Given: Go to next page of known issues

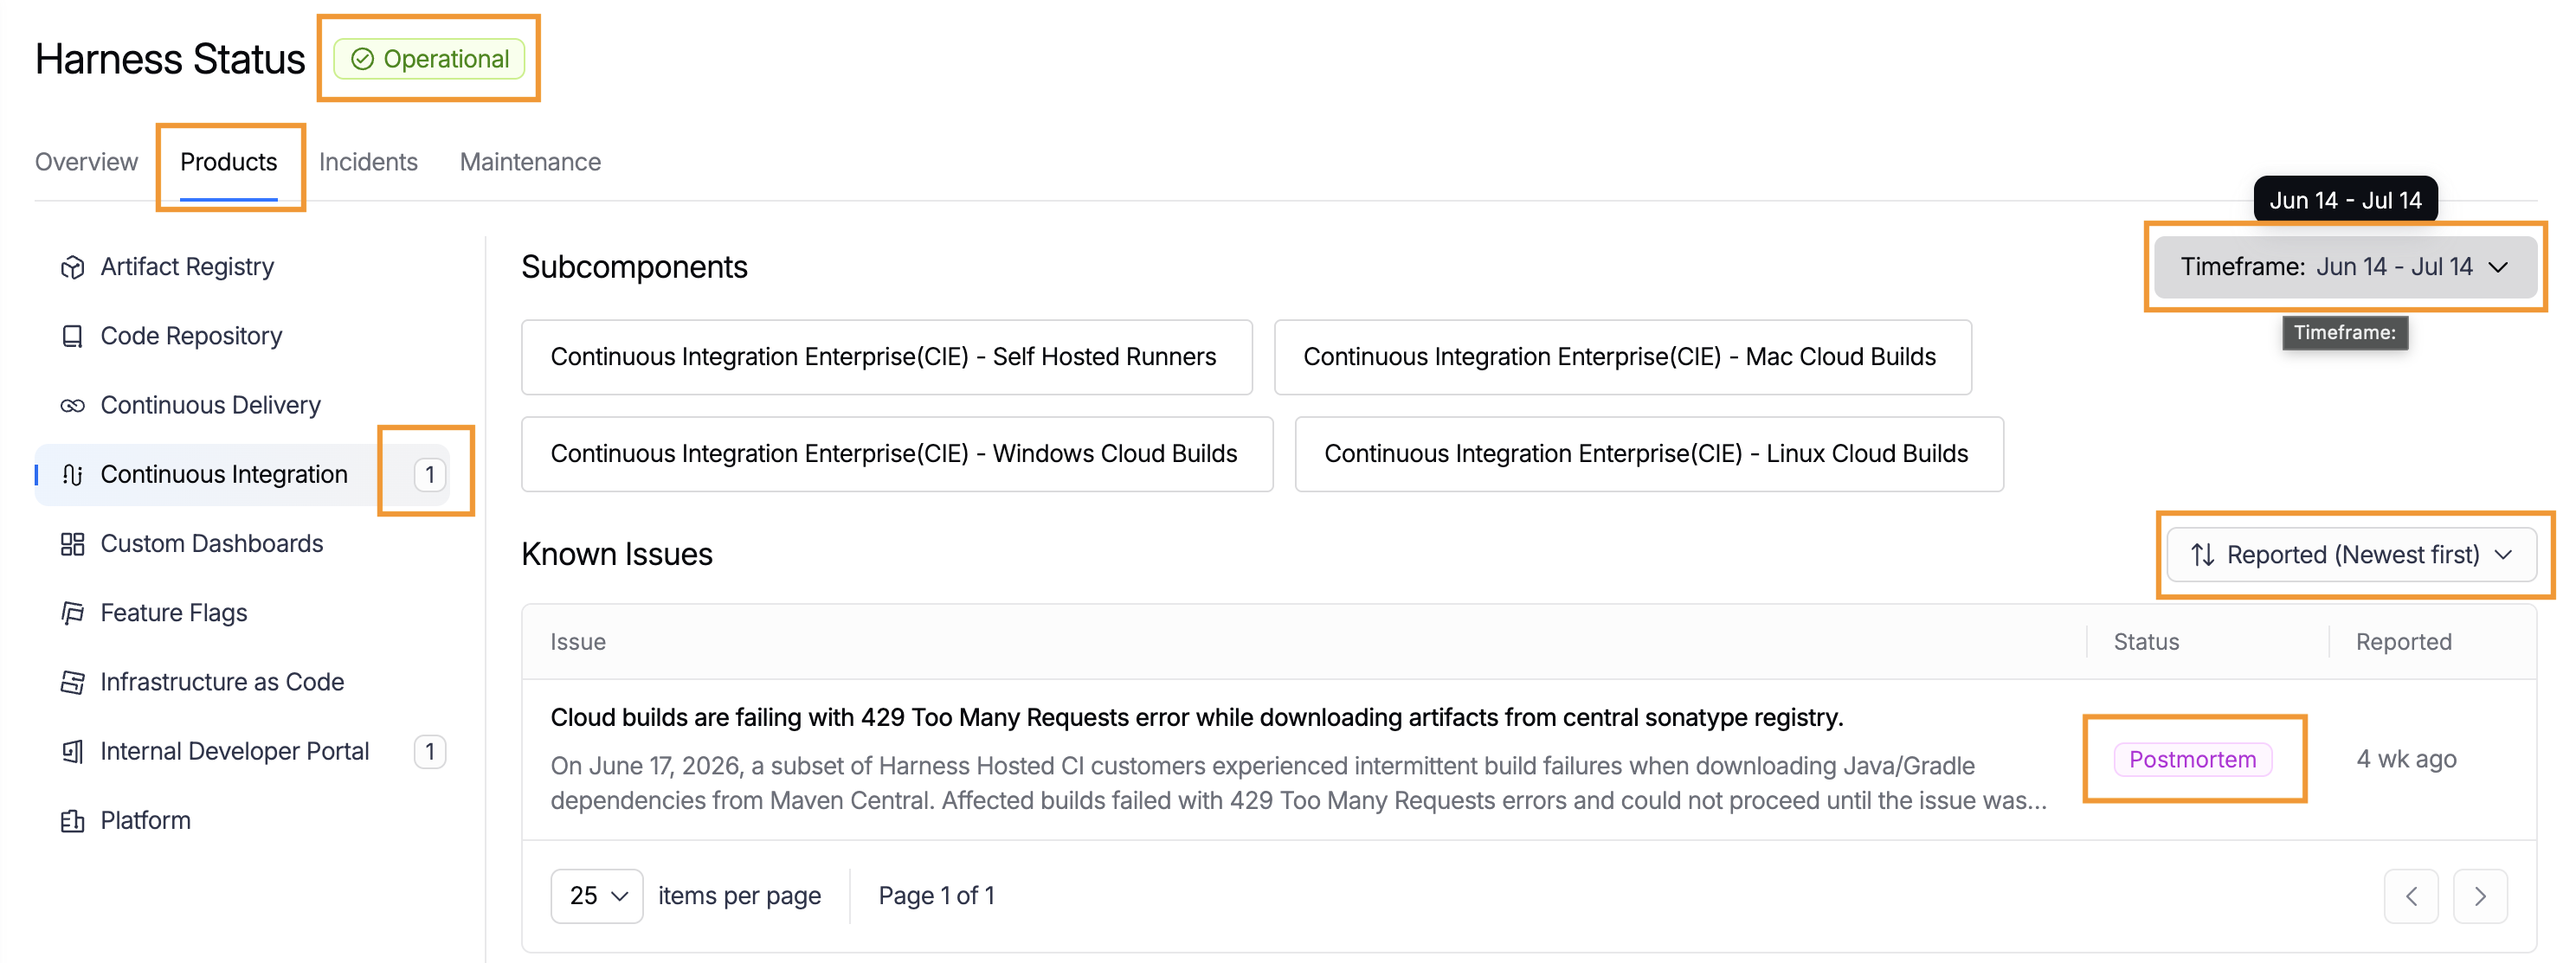Looking at the screenshot, I should click(2480, 896).
